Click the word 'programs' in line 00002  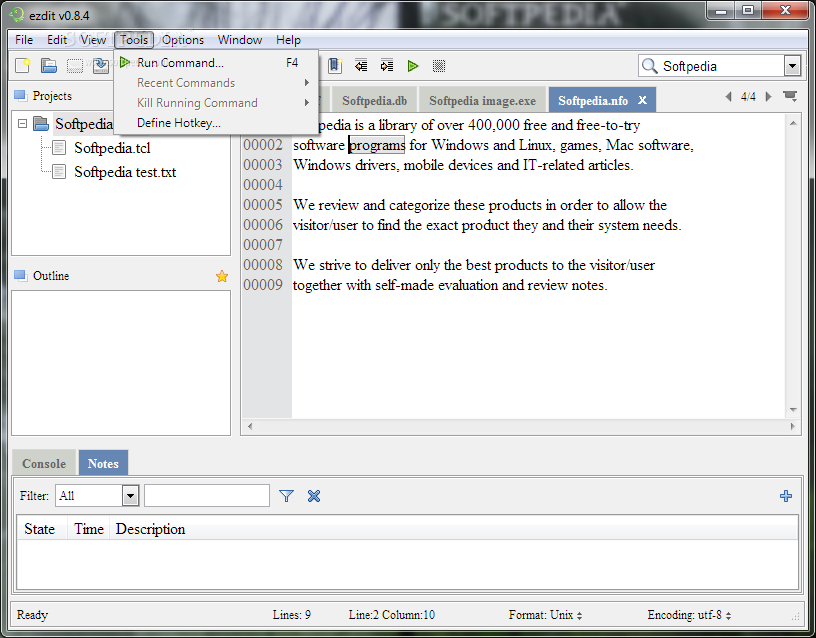tap(377, 145)
